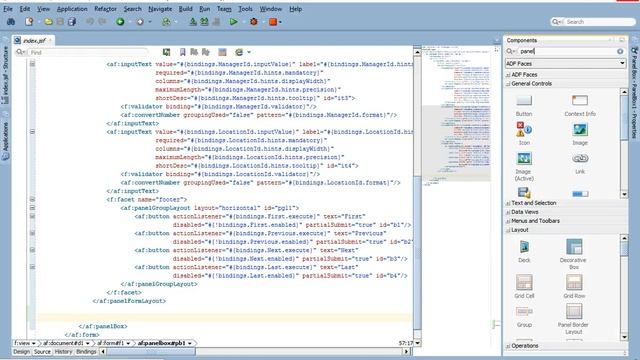
Task: Click the editor table-like icon
Action: click(222, 52)
